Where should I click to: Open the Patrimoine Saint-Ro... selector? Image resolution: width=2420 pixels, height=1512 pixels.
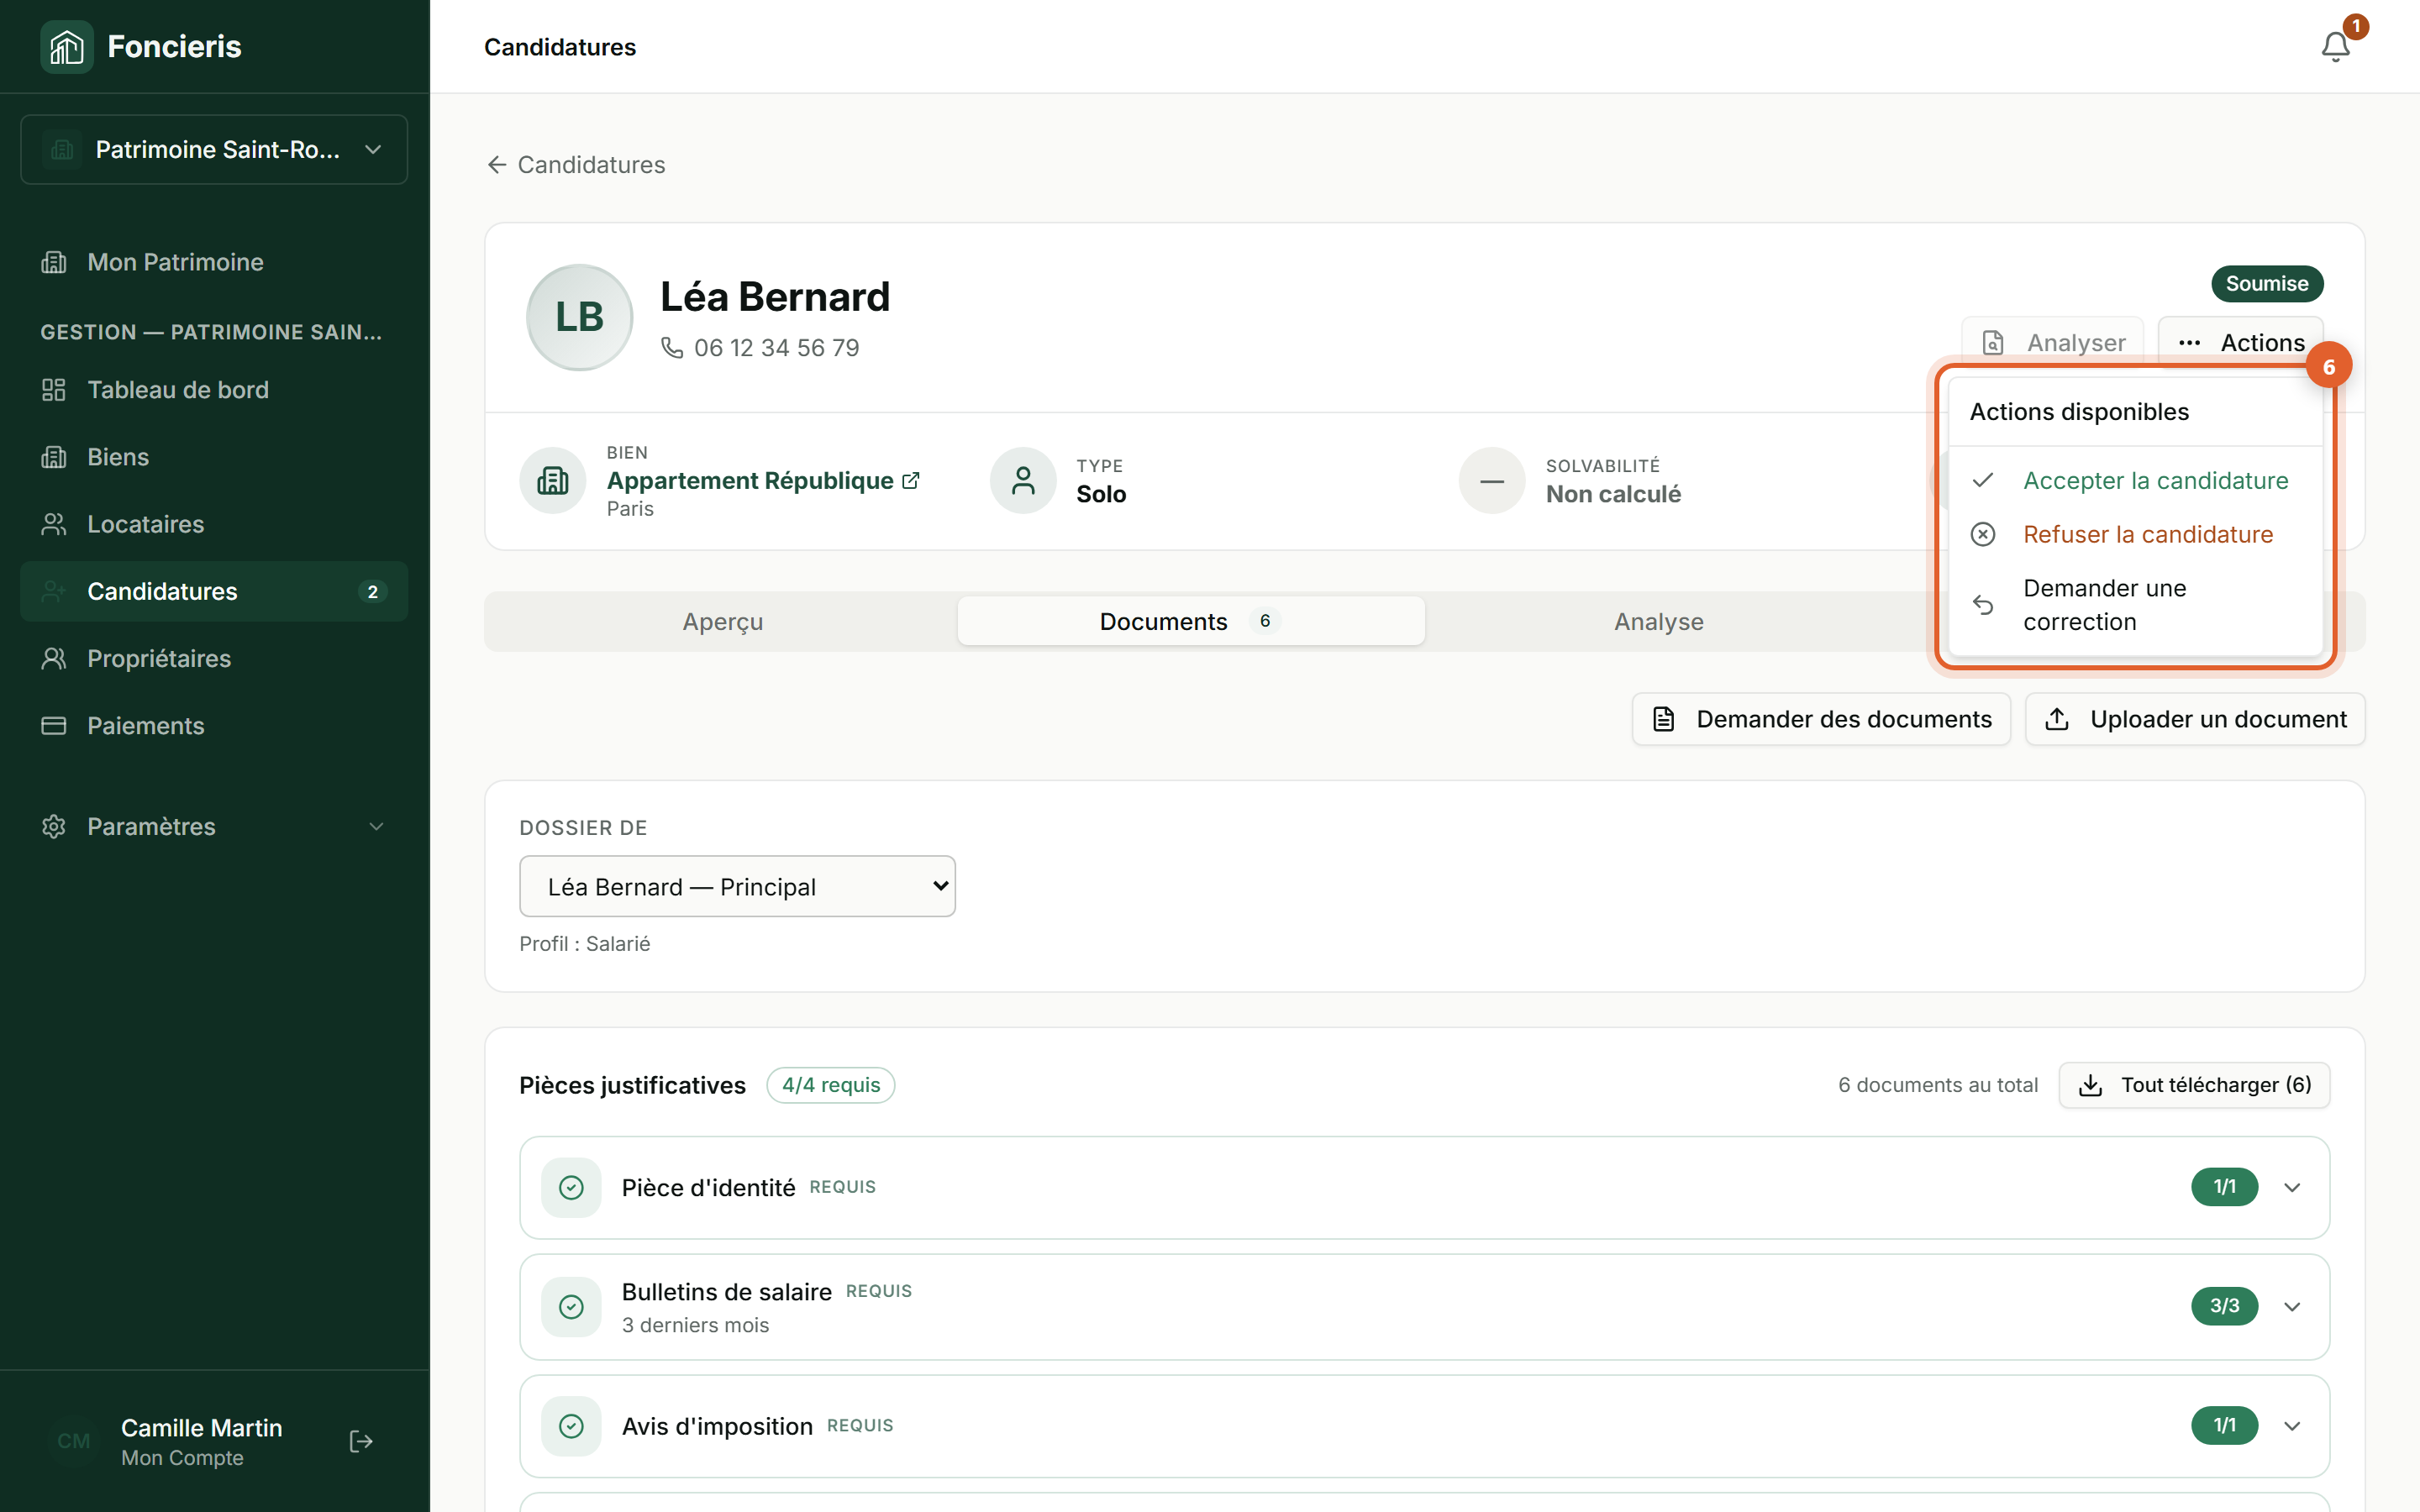coord(214,149)
